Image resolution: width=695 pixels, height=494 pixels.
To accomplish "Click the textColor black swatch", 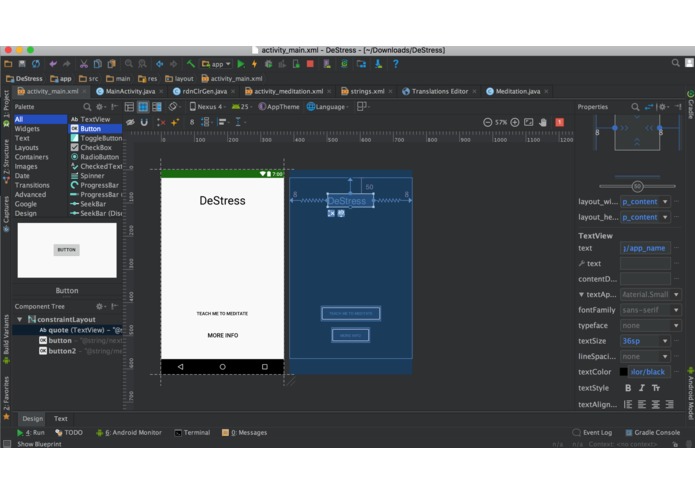I will pyautogui.click(x=623, y=372).
